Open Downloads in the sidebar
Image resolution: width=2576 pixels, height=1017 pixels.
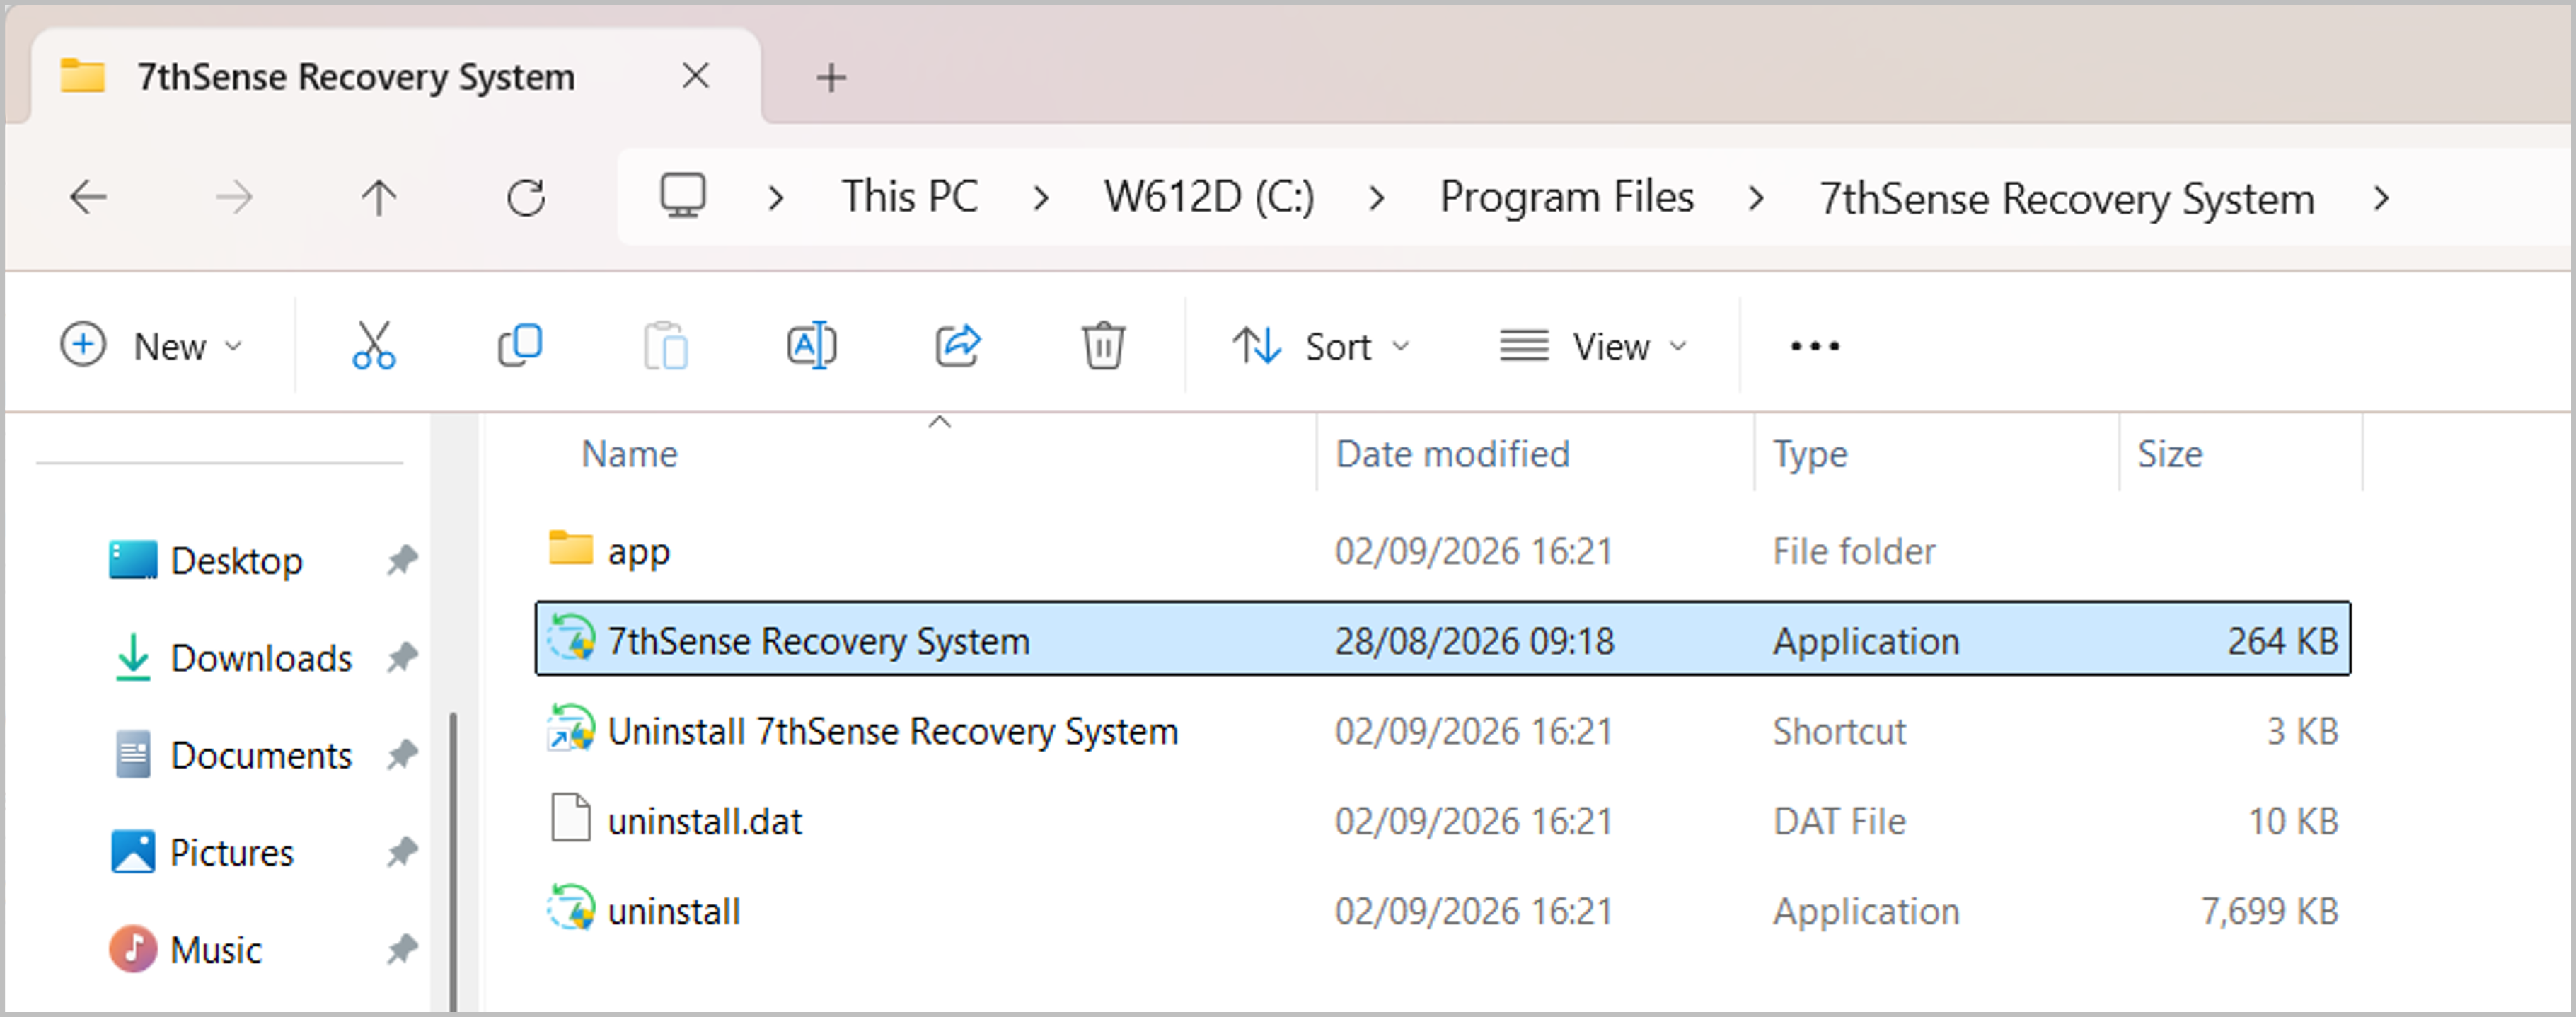pyautogui.click(x=261, y=658)
